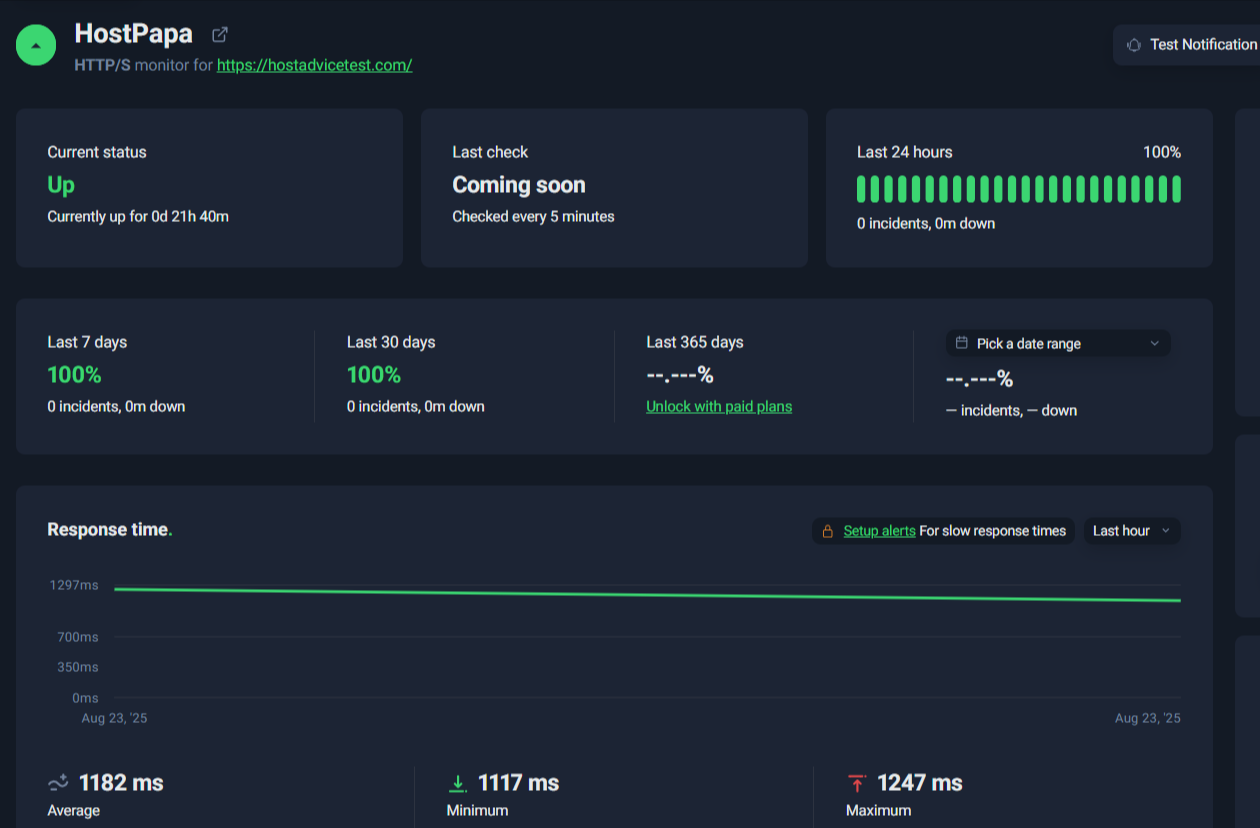Screen dimensions: 1260x828
Task: Click '0 incidents, 0m down' under Last 24 hours
Action: pyautogui.click(x=926, y=223)
